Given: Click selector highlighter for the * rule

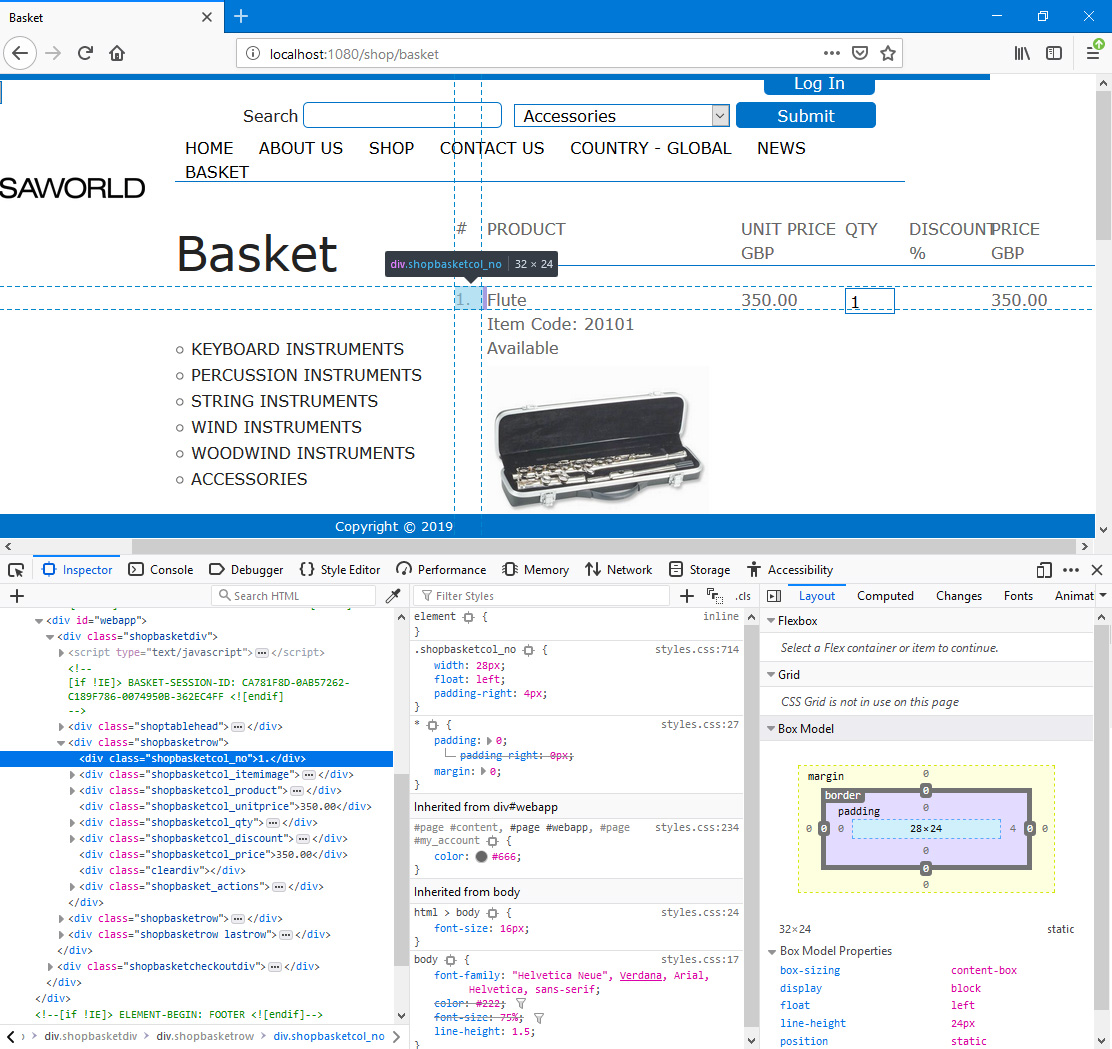Looking at the screenshot, I should pyautogui.click(x=433, y=725).
